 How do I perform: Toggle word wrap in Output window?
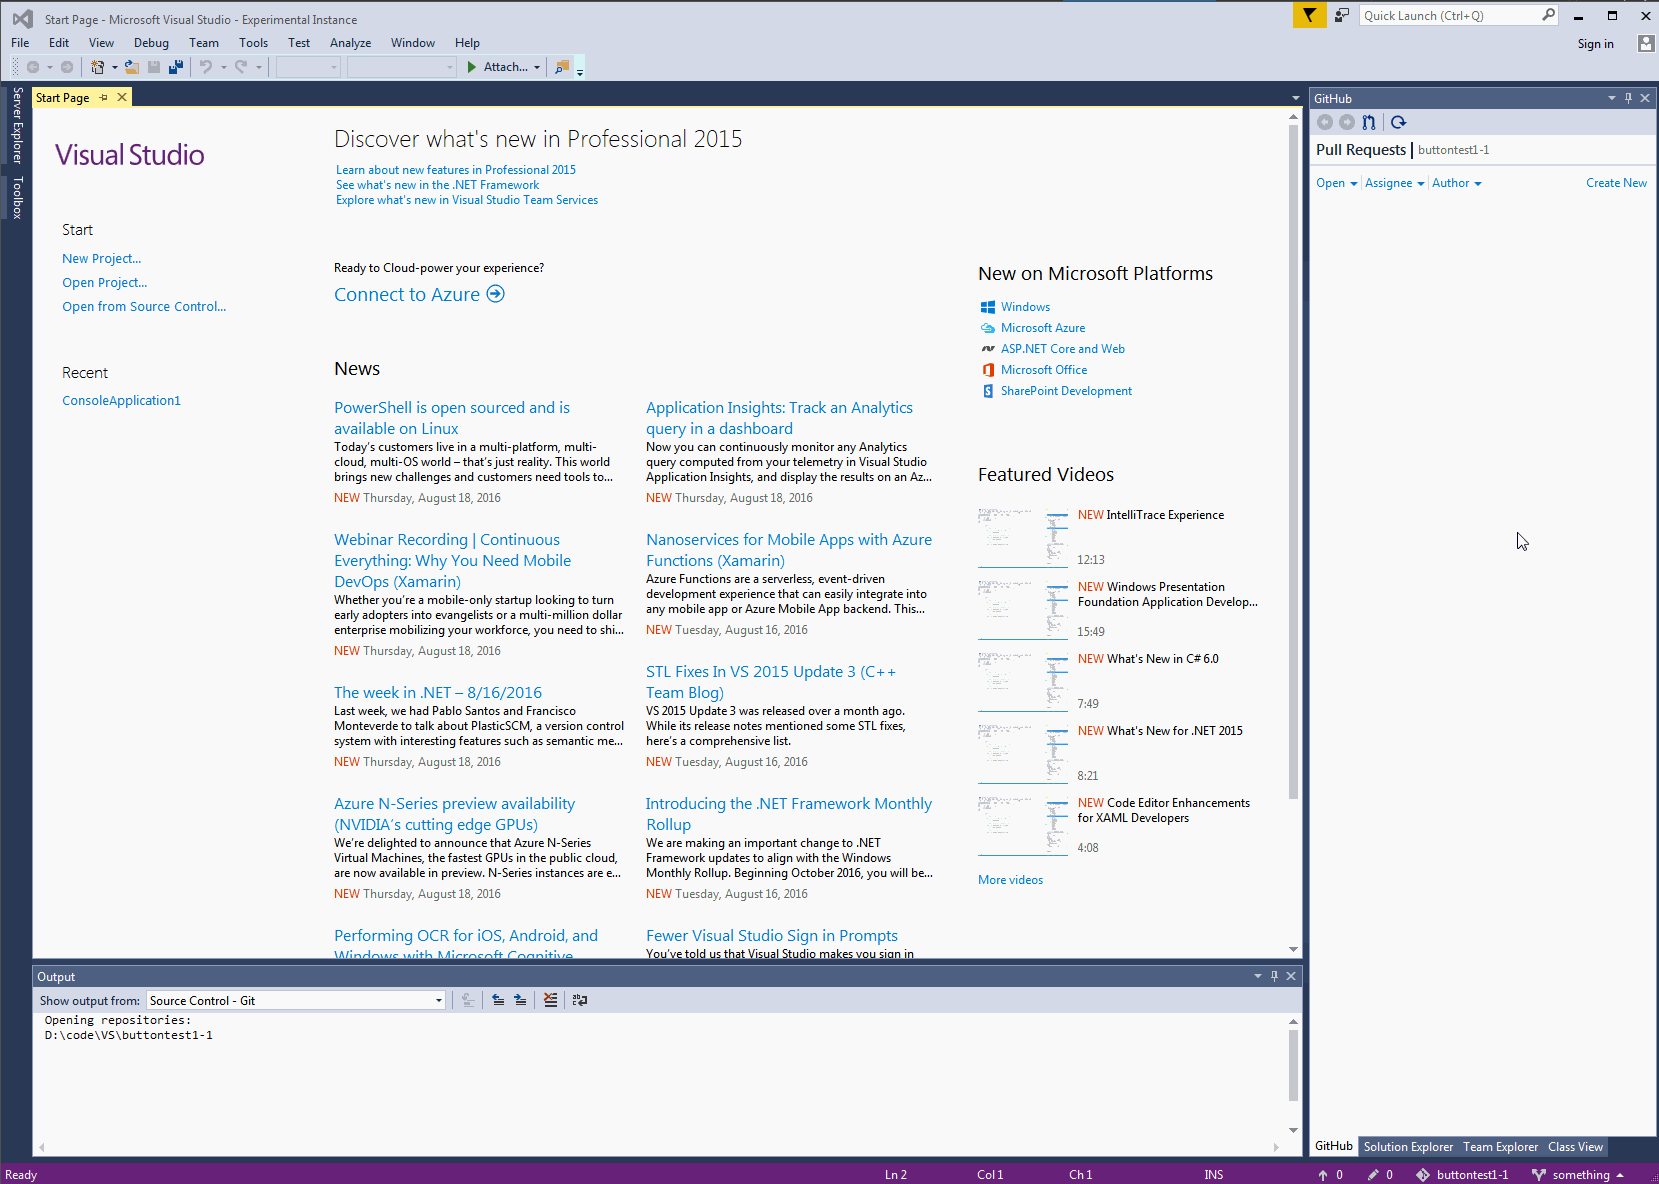580,1000
